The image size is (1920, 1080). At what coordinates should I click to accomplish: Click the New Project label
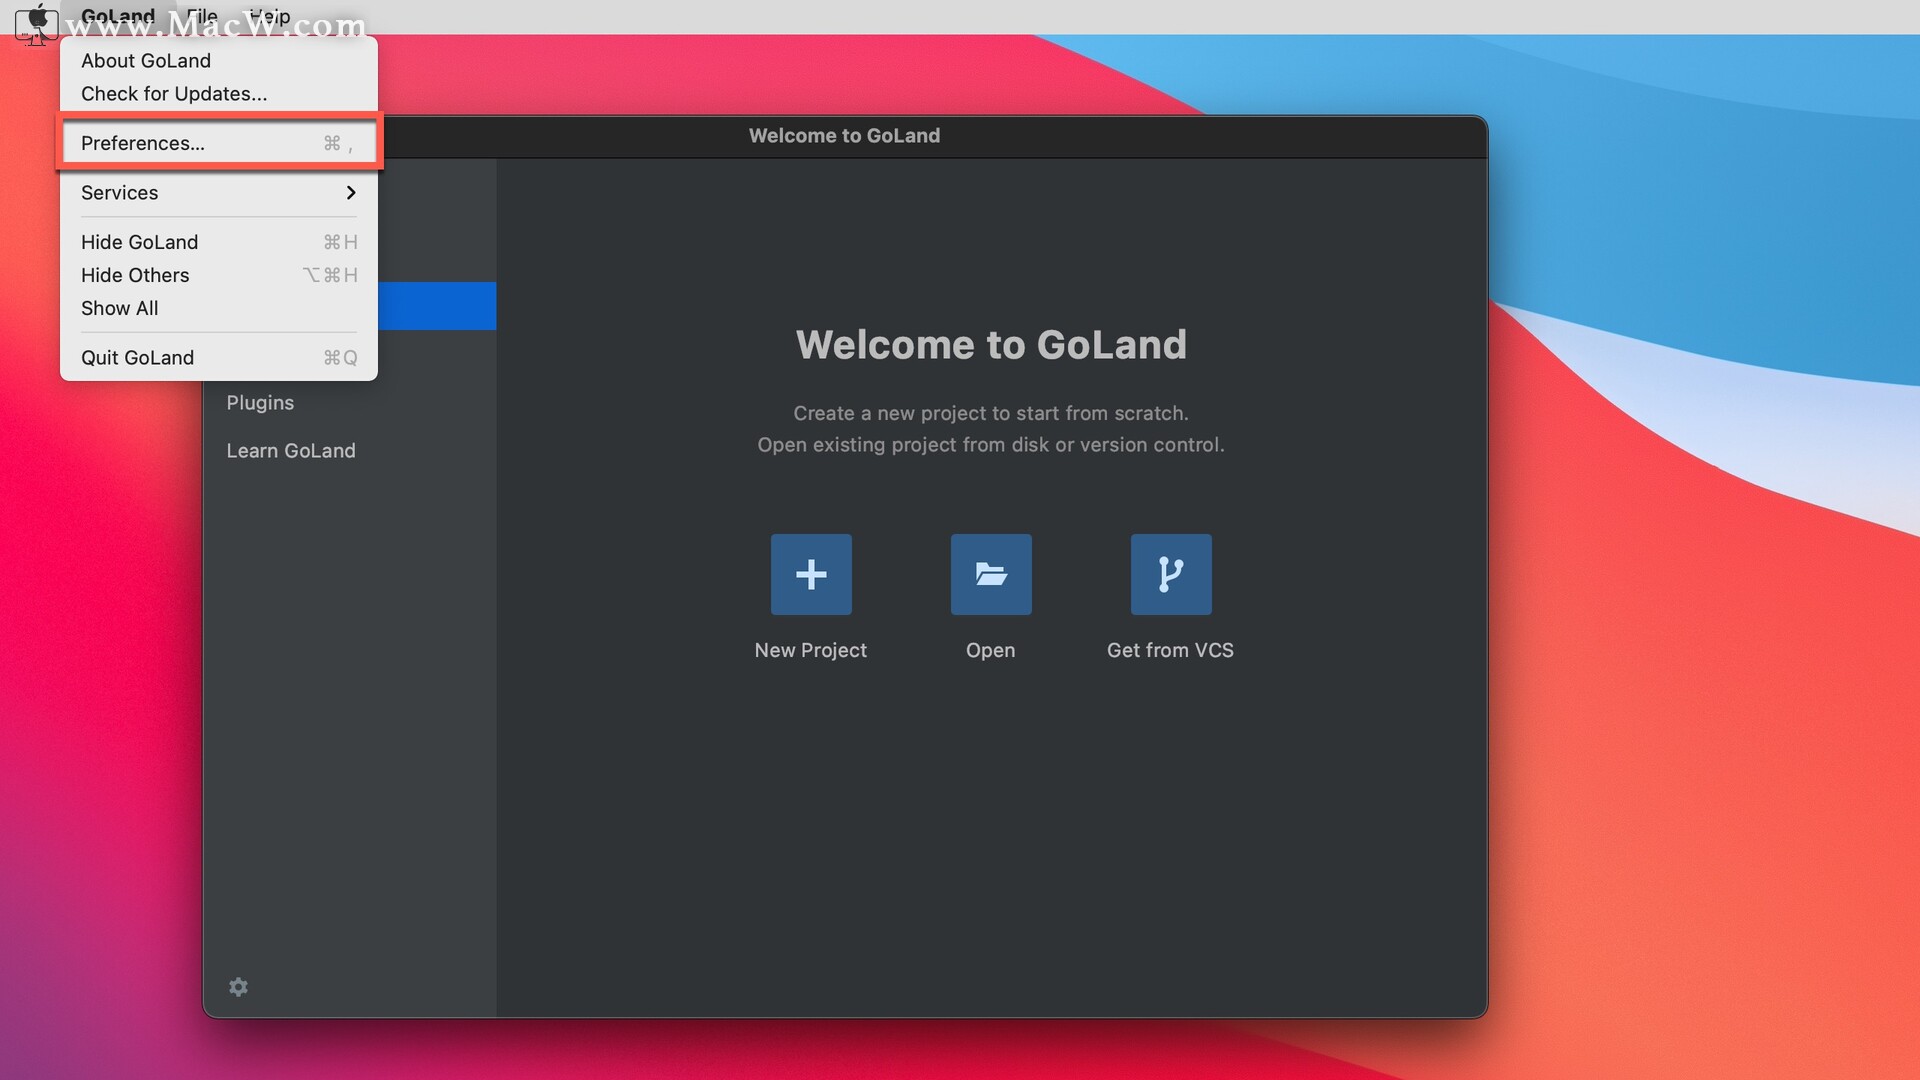[811, 650]
